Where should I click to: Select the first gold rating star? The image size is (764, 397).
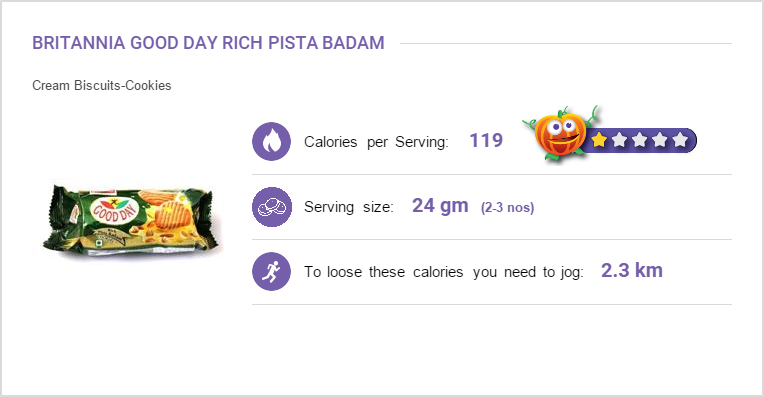tap(599, 140)
